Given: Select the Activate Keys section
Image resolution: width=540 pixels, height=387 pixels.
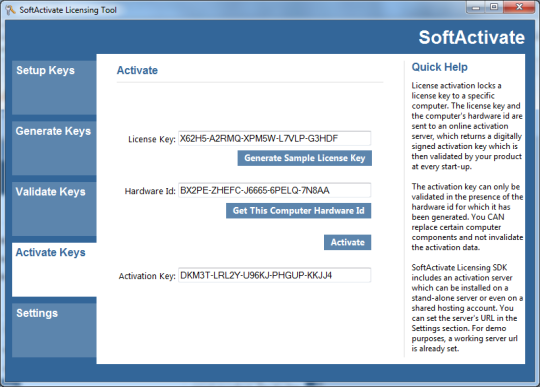Looking at the screenshot, I should (54, 270).
